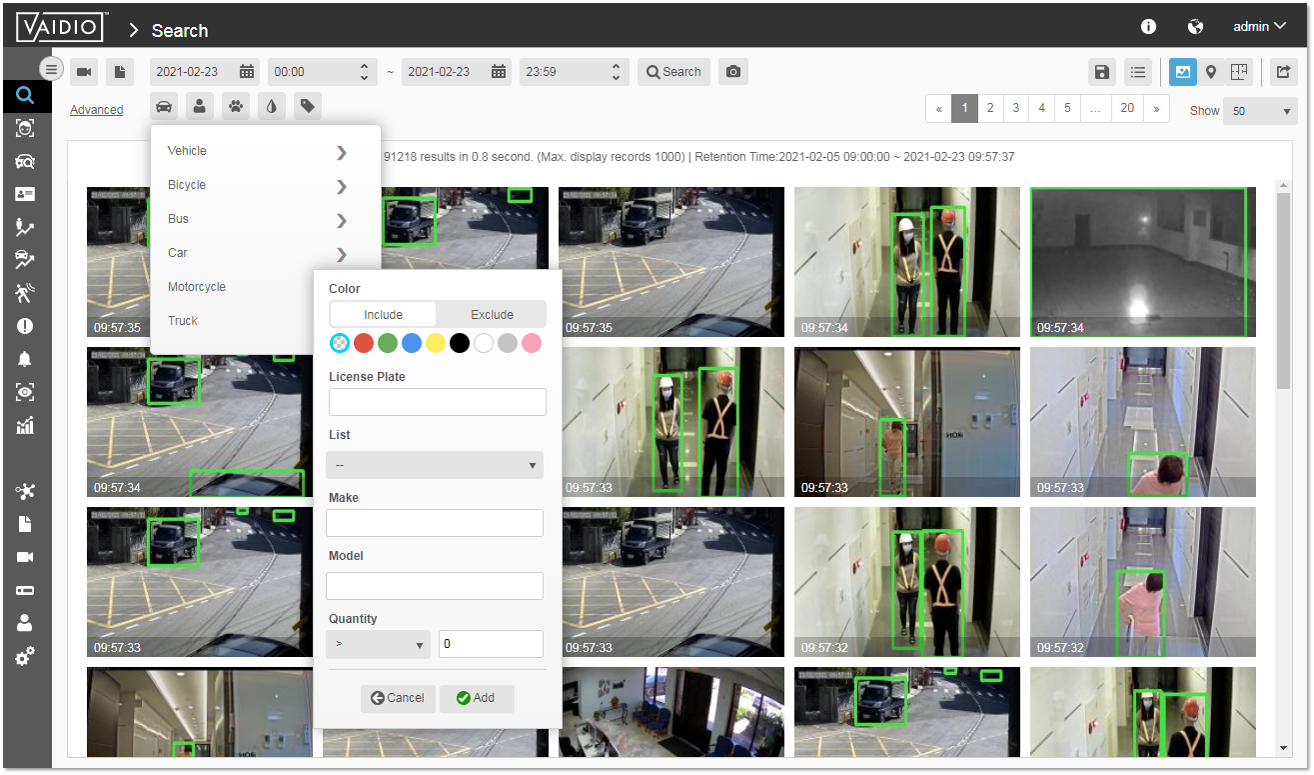
Task: Open the Show 50 results dropdown
Action: point(1260,111)
